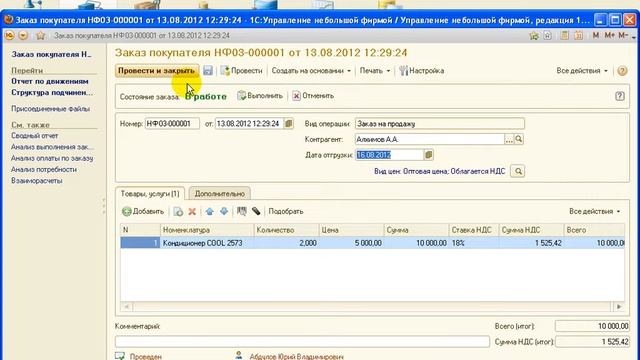Open Отчет по движениям link

pyautogui.click(x=50, y=81)
